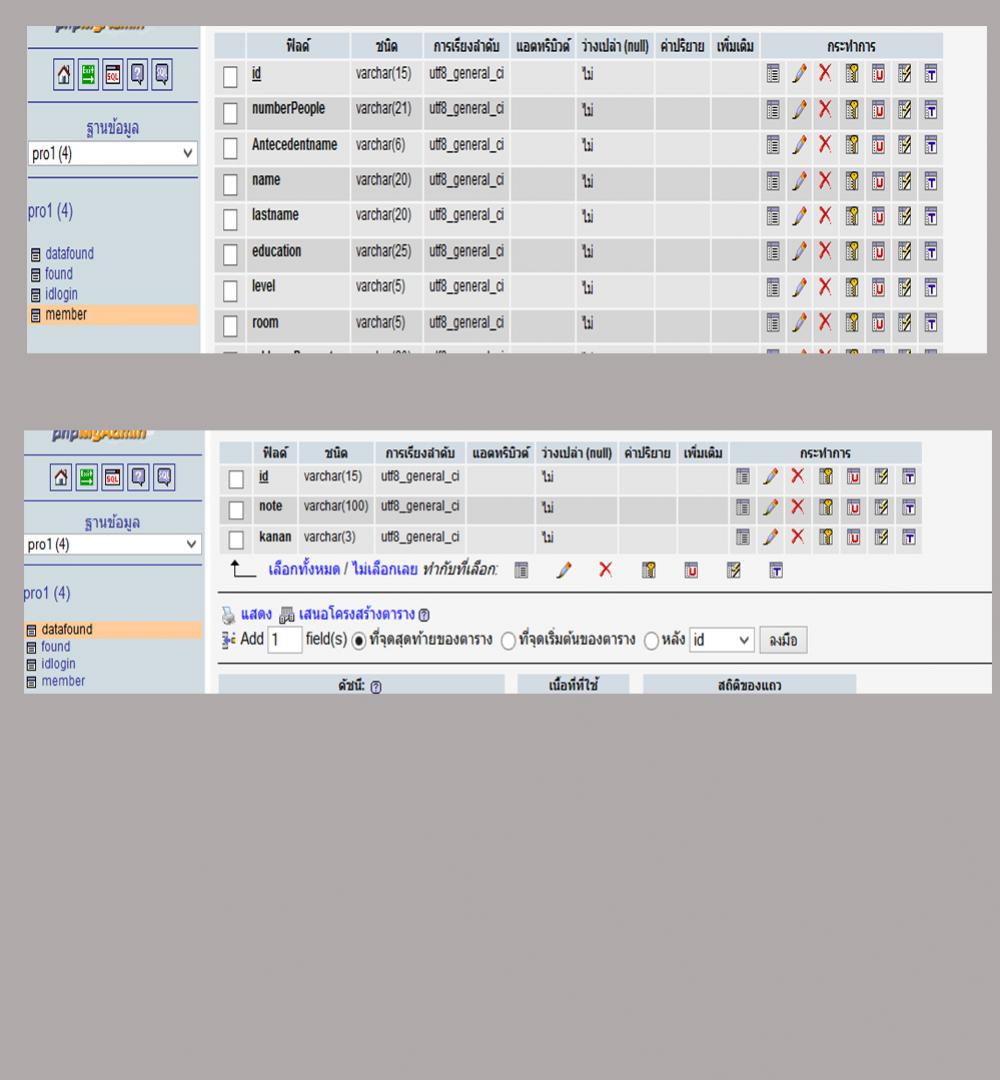The width and height of the screenshot is (1000, 1080).
Task: Tick the checkbox for room field
Action: click(x=230, y=326)
